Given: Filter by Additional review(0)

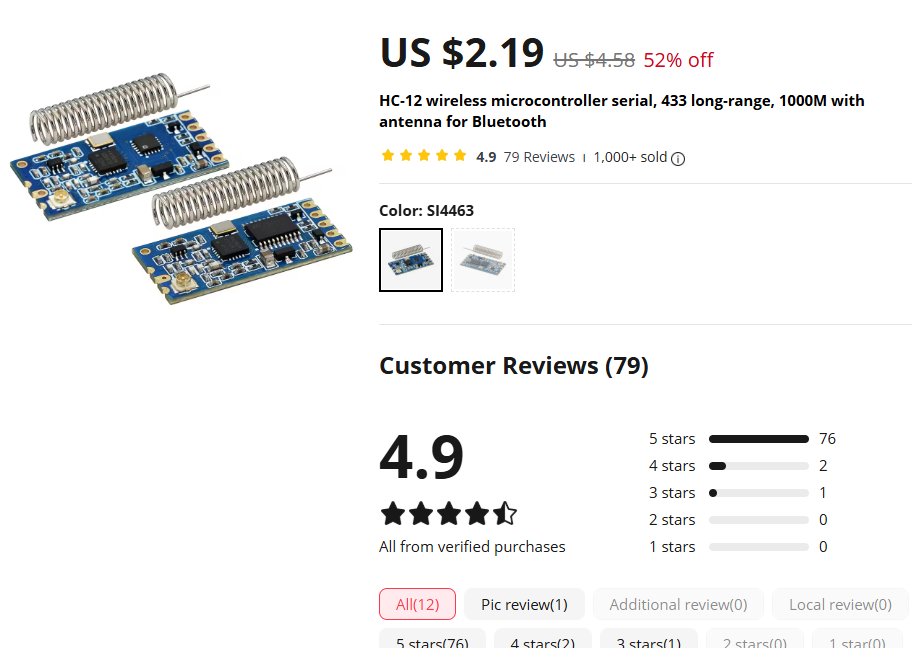Looking at the screenshot, I should (678, 604).
